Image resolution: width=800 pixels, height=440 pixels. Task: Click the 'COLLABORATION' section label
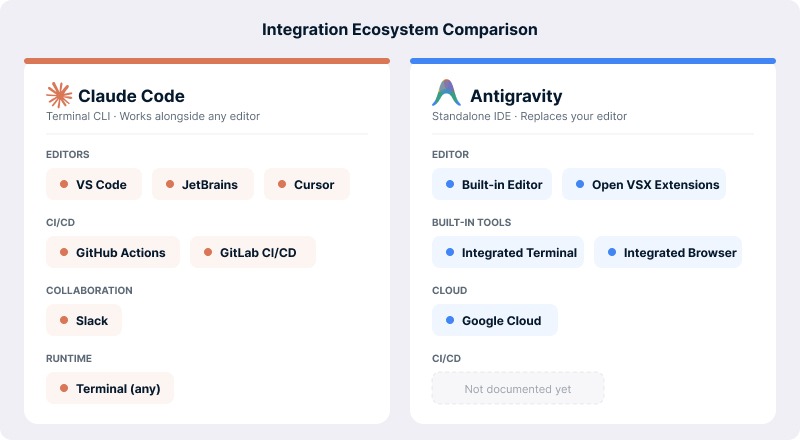point(89,290)
